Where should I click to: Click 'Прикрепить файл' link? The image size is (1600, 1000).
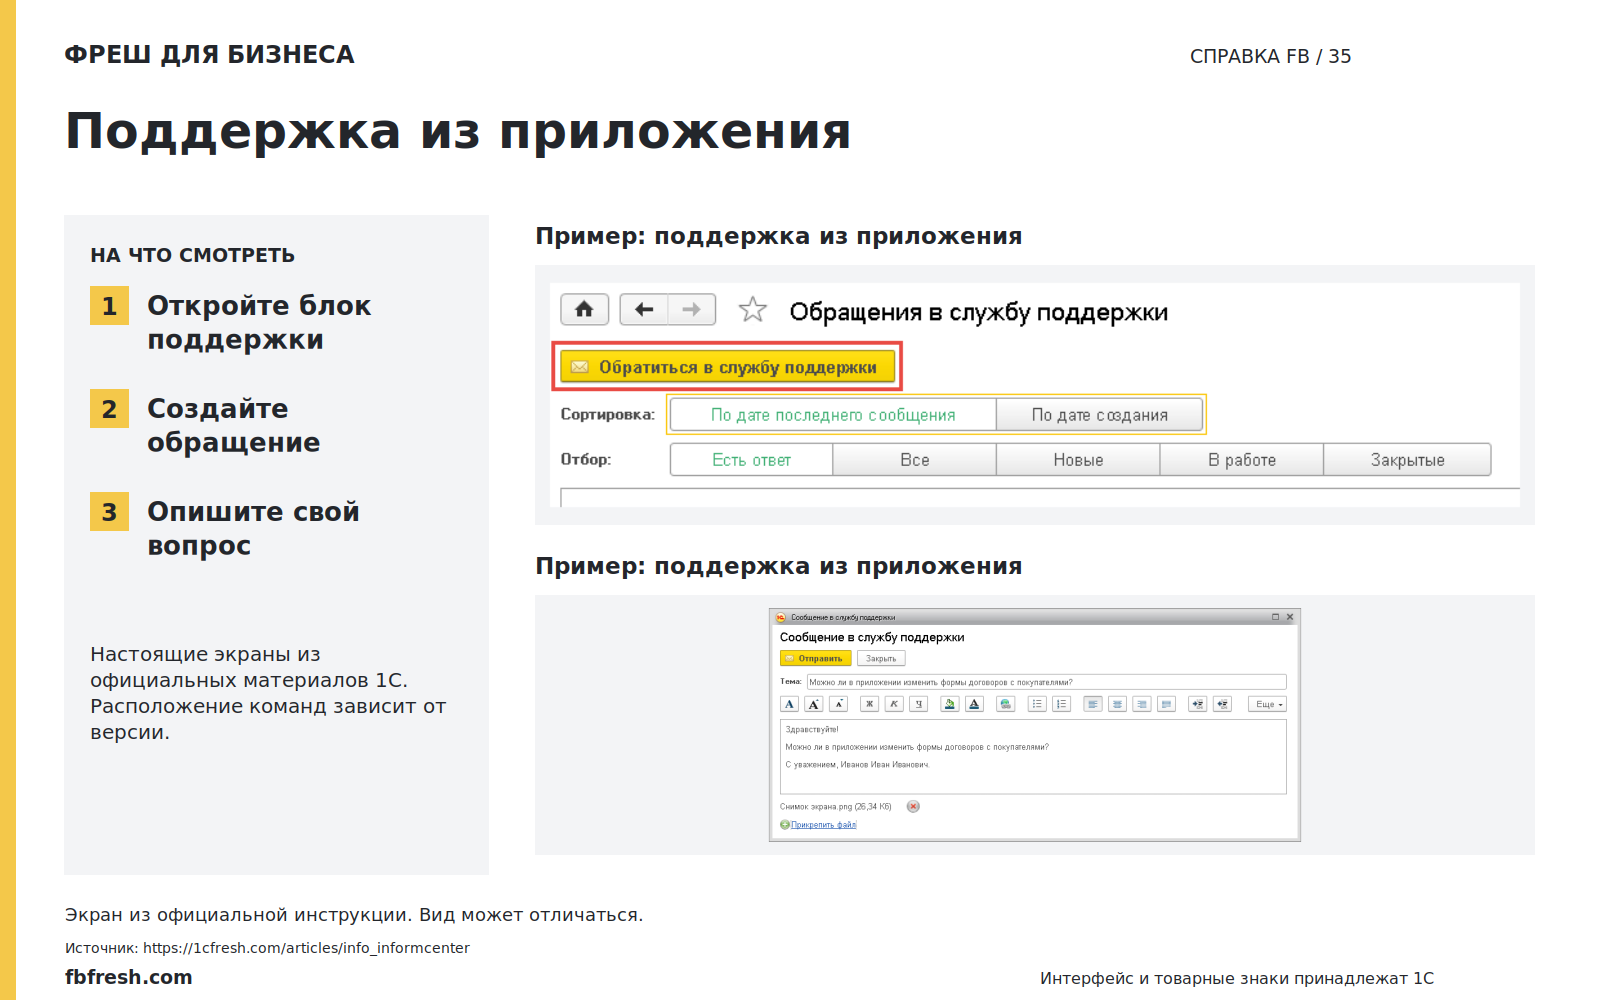point(823,825)
